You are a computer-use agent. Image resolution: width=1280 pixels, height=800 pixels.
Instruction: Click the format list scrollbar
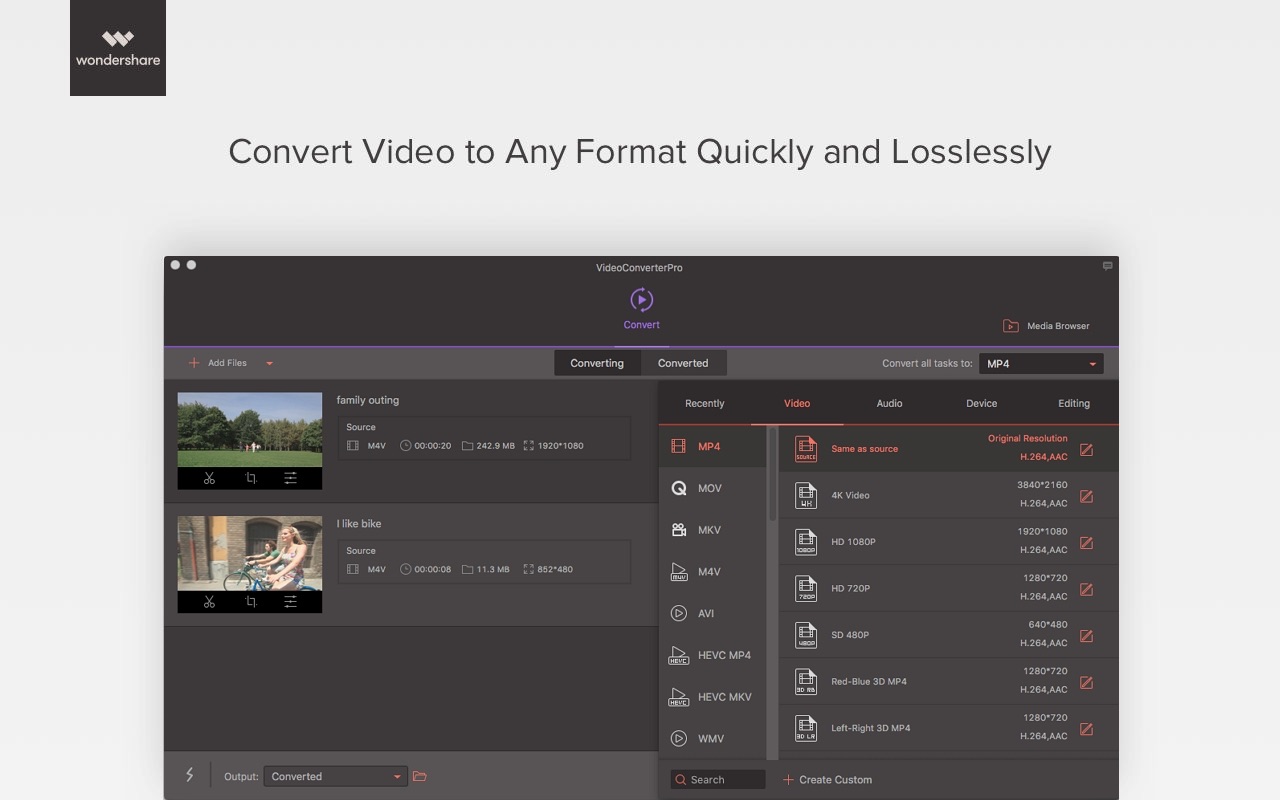pyautogui.click(x=772, y=475)
